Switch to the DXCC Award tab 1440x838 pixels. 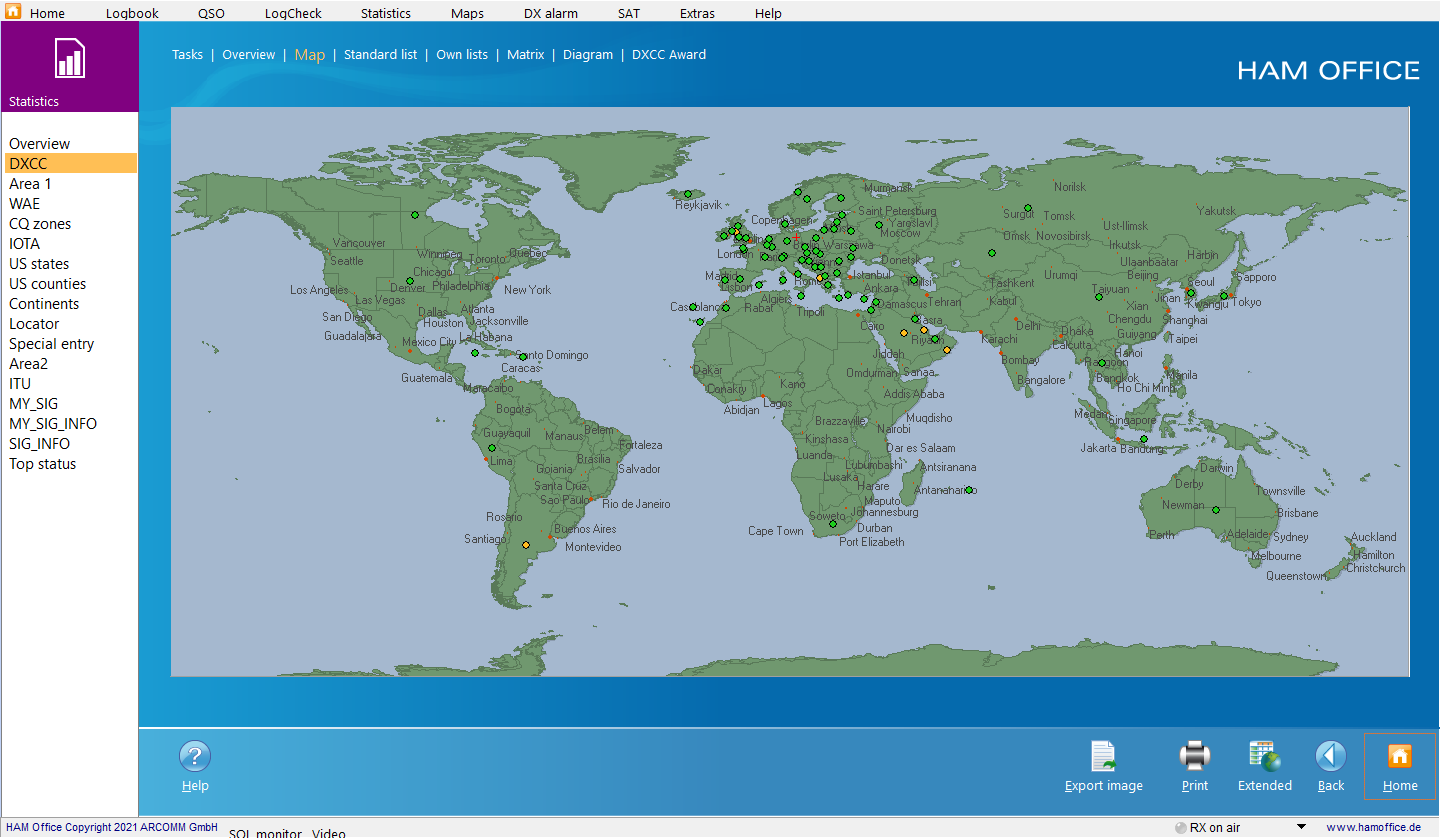coord(669,55)
